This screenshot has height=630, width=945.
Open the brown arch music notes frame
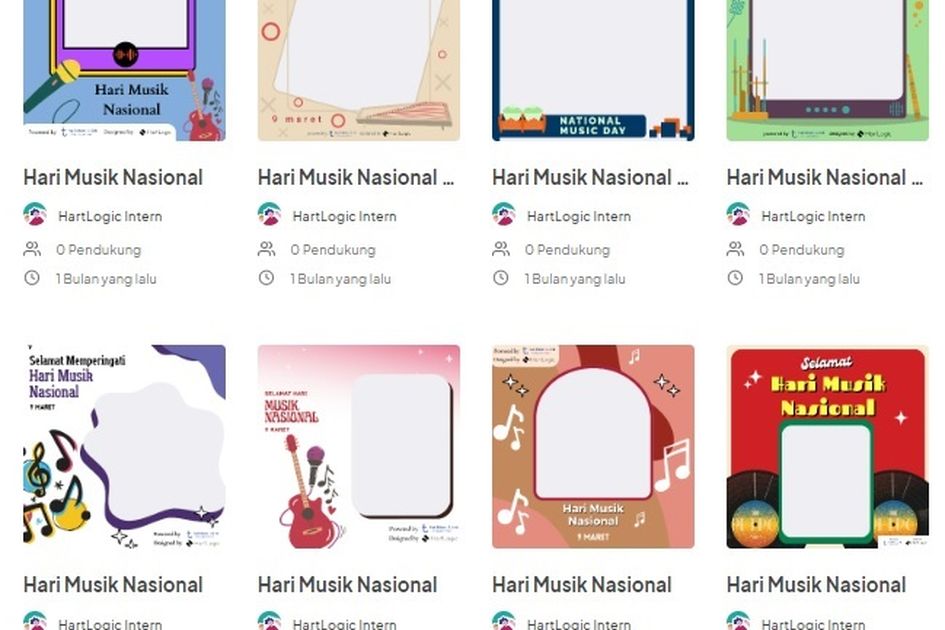[593, 447]
